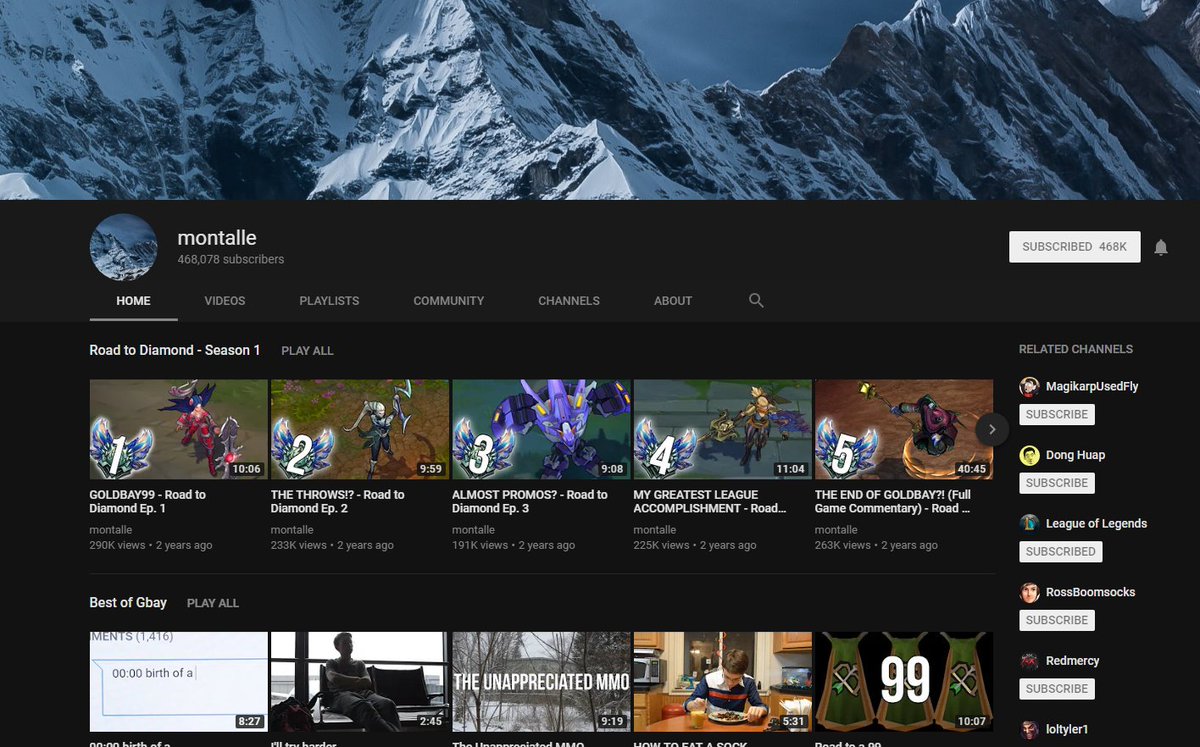Open Road to Diamond Ep. 1 thumbnail
This screenshot has width=1200, height=747.
coord(179,429)
